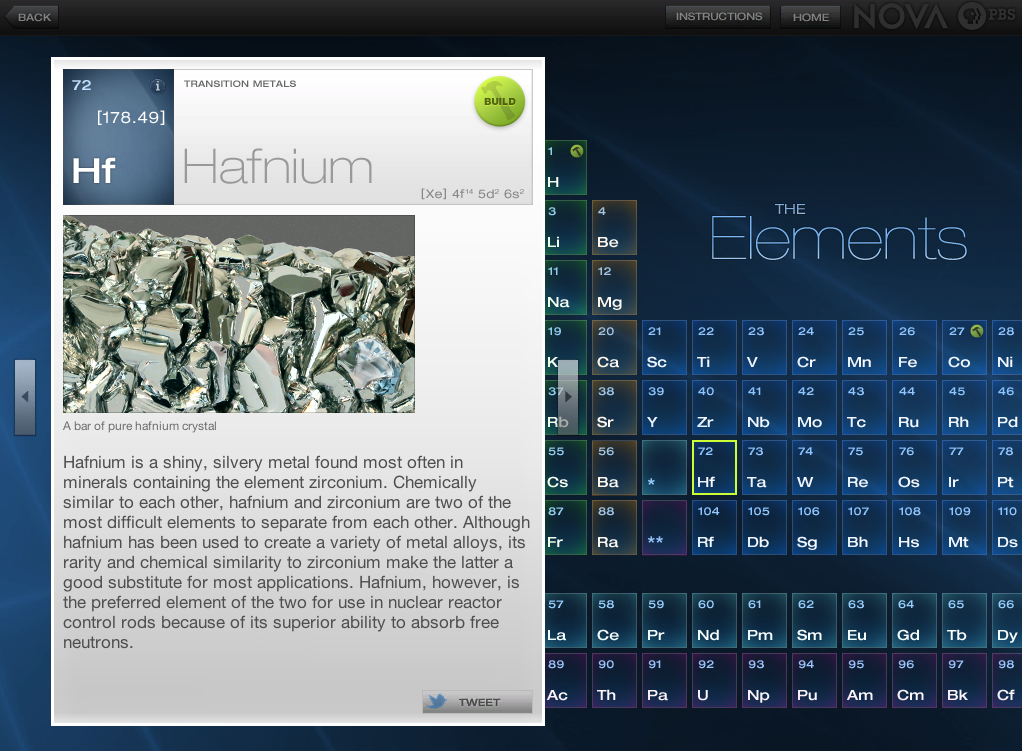Select Calcium (Ca) element tile
The height and width of the screenshot is (751, 1022).
coord(614,347)
